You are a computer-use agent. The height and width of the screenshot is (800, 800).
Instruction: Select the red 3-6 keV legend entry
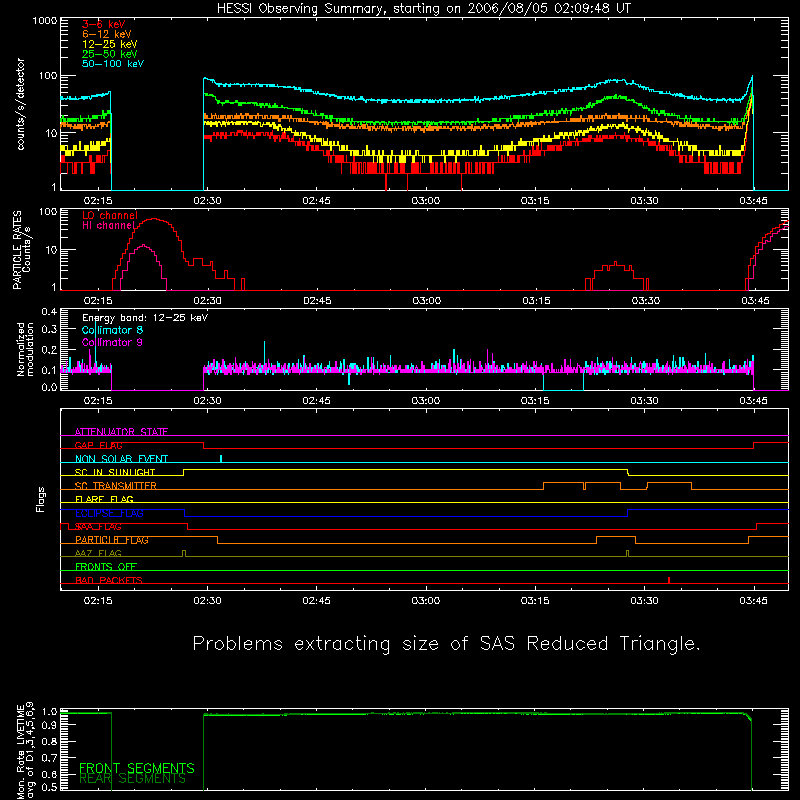pos(104,24)
